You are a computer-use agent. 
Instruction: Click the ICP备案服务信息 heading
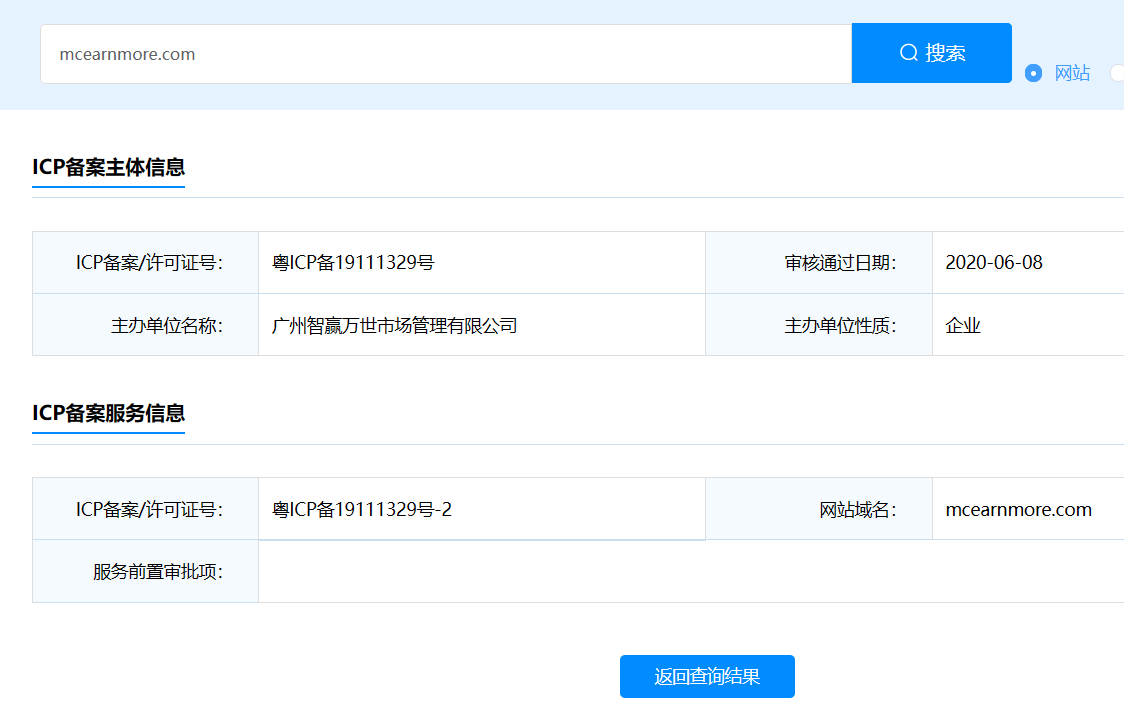108,413
